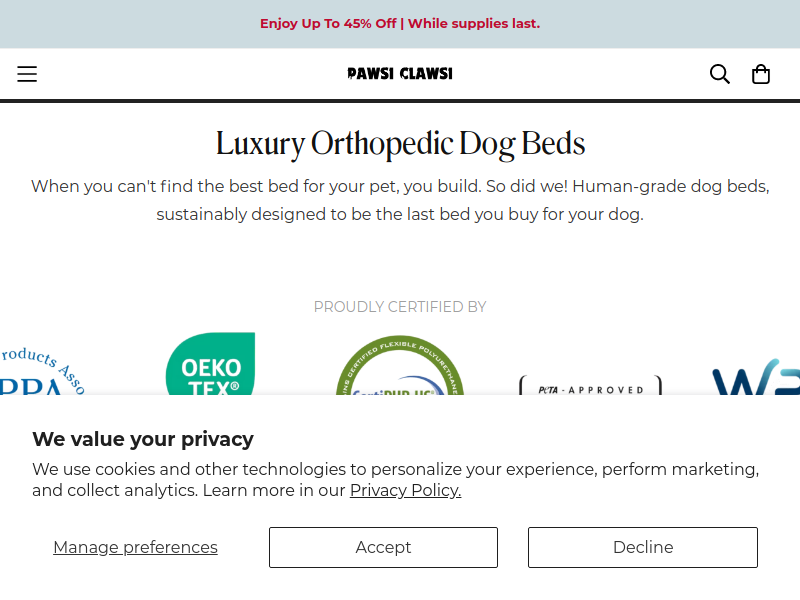Click the OEKO-TEX certification logo
The height and width of the screenshot is (600, 800).
click(210, 363)
